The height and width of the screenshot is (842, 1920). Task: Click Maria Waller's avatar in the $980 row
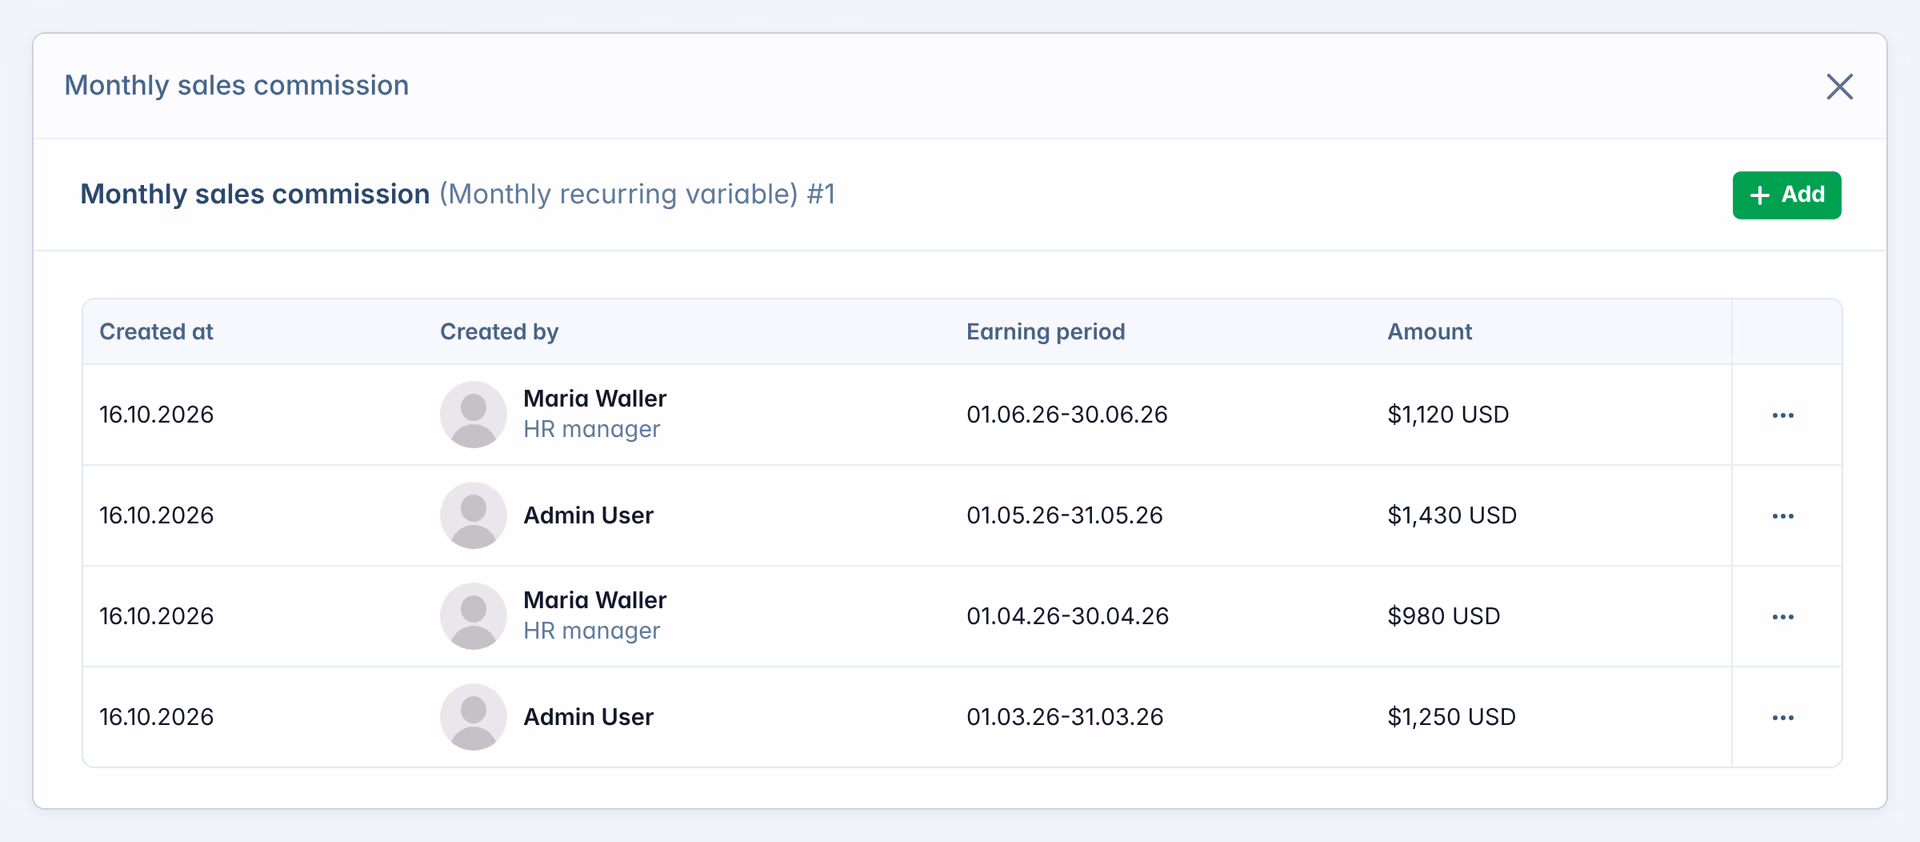473,616
